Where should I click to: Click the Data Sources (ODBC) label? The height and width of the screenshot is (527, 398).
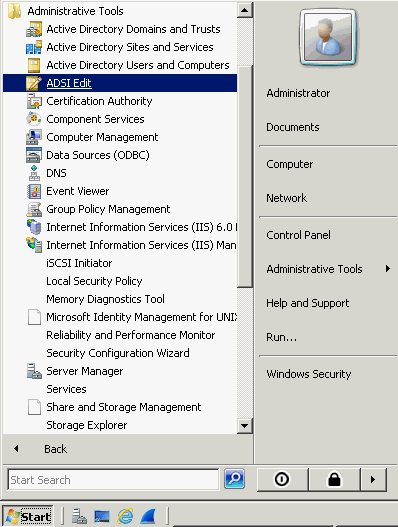[x=98, y=155]
